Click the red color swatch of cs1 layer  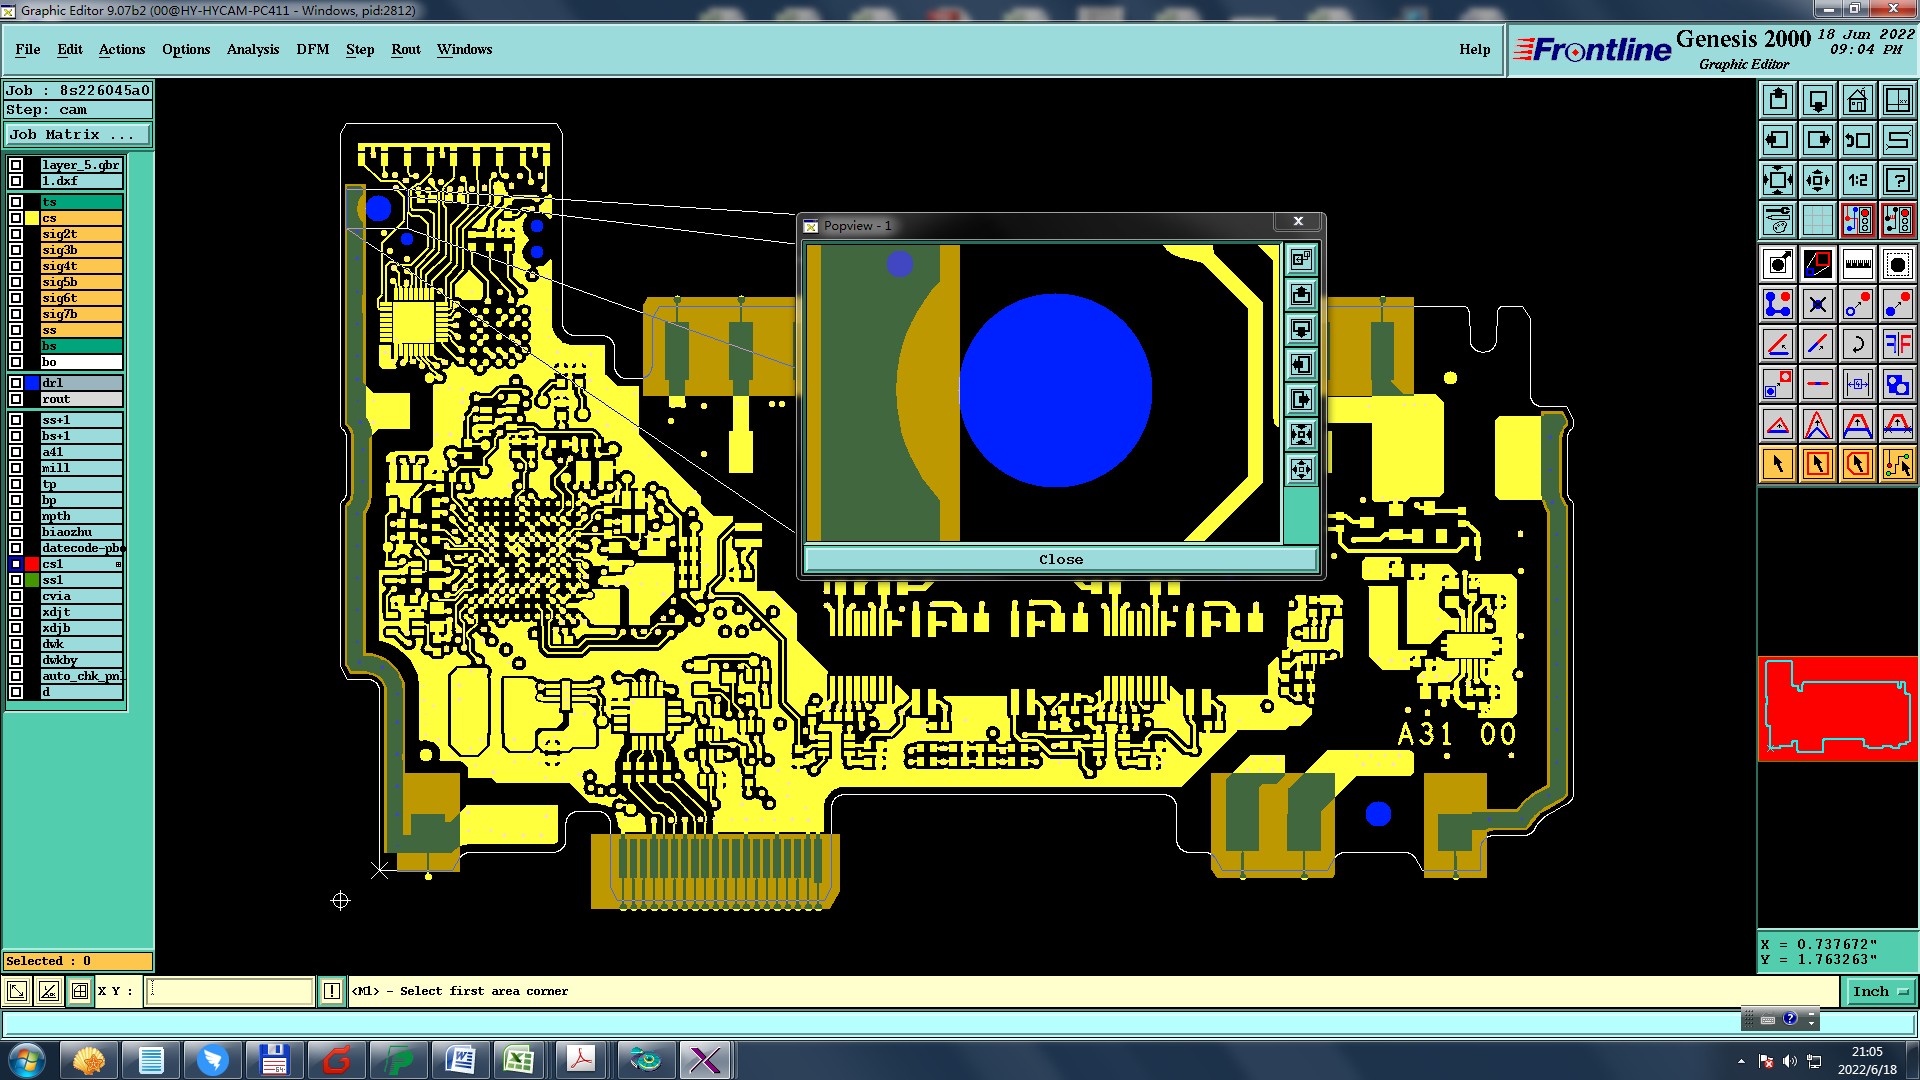32,564
